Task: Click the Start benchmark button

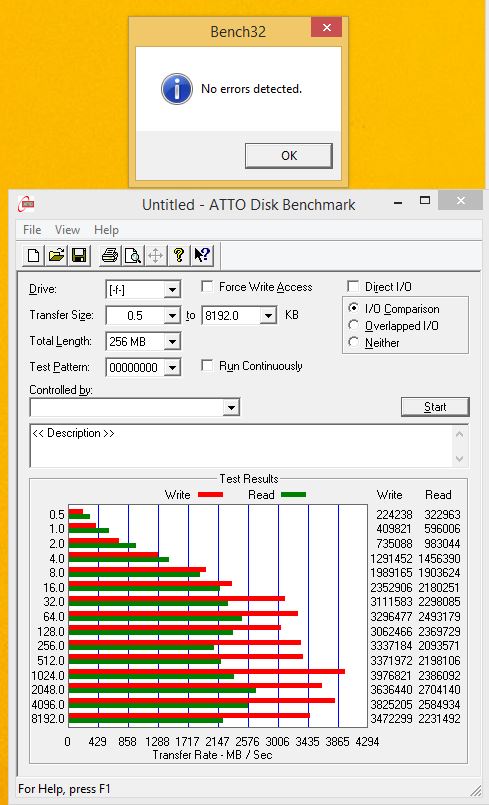Action: coord(435,407)
